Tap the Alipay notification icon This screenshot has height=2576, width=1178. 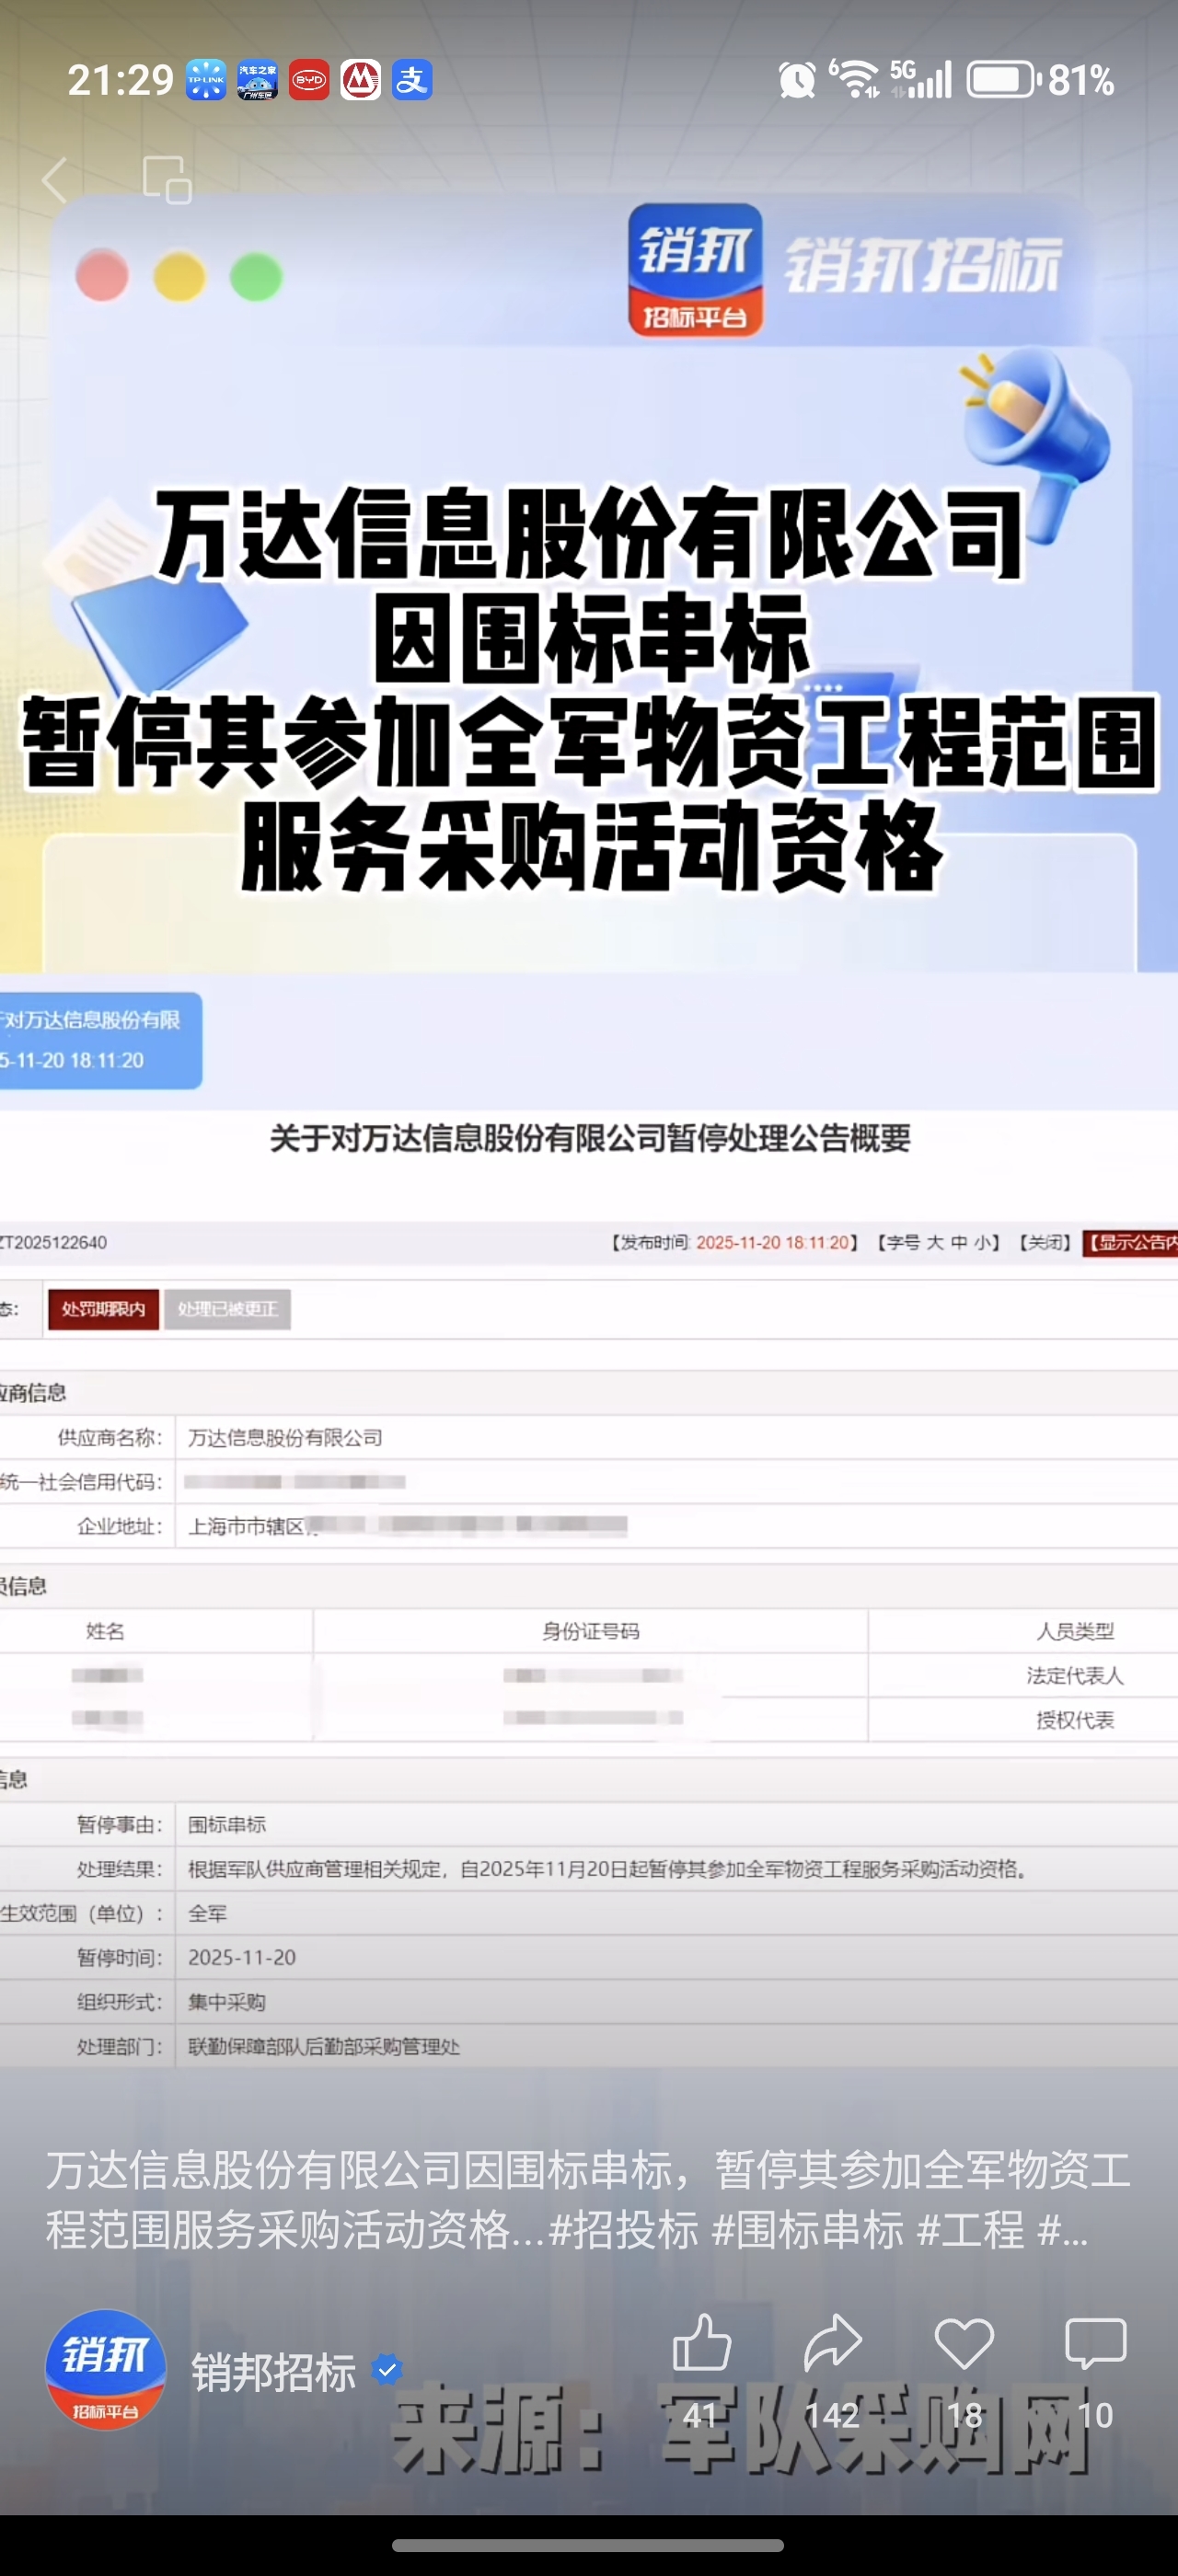tap(412, 80)
